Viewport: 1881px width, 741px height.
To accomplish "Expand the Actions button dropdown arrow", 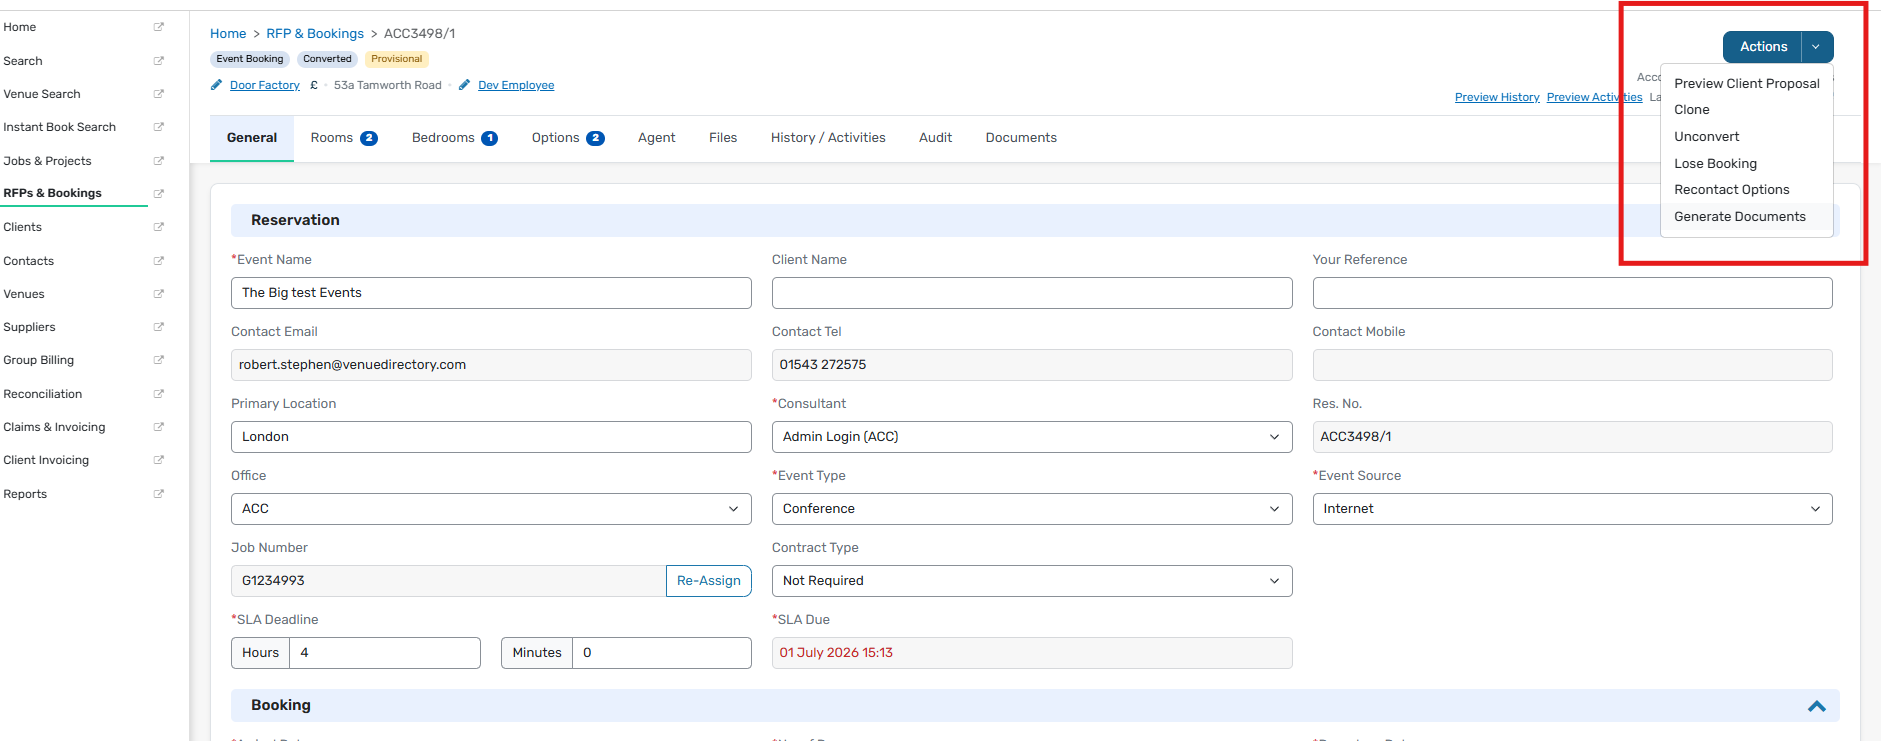I will click(1817, 47).
